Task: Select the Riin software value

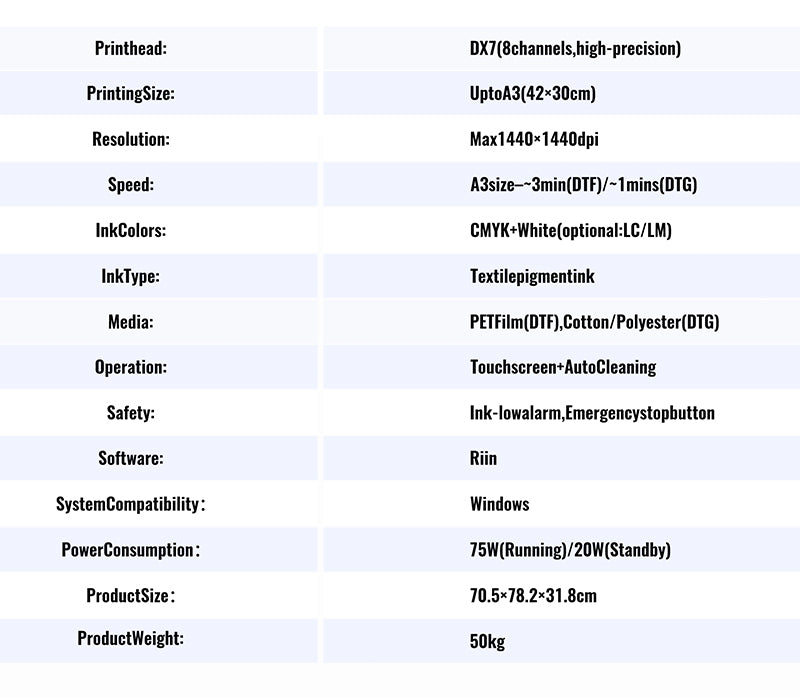Action: pos(483,459)
